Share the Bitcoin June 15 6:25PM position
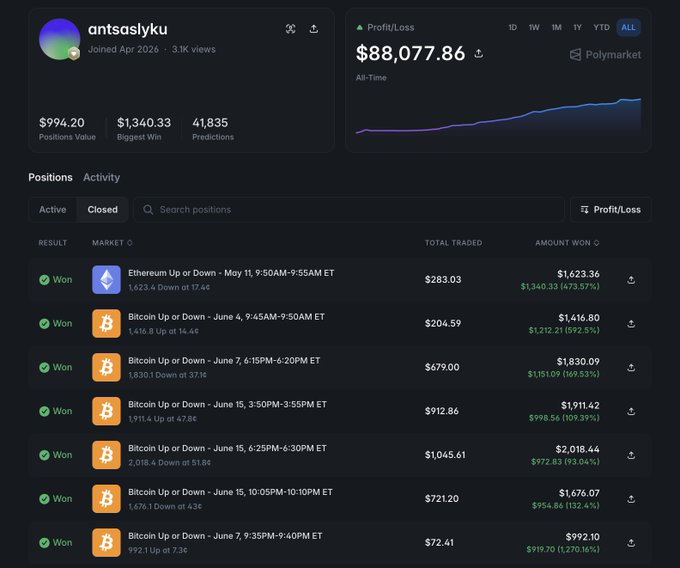The width and height of the screenshot is (680, 568). tap(631, 455)
